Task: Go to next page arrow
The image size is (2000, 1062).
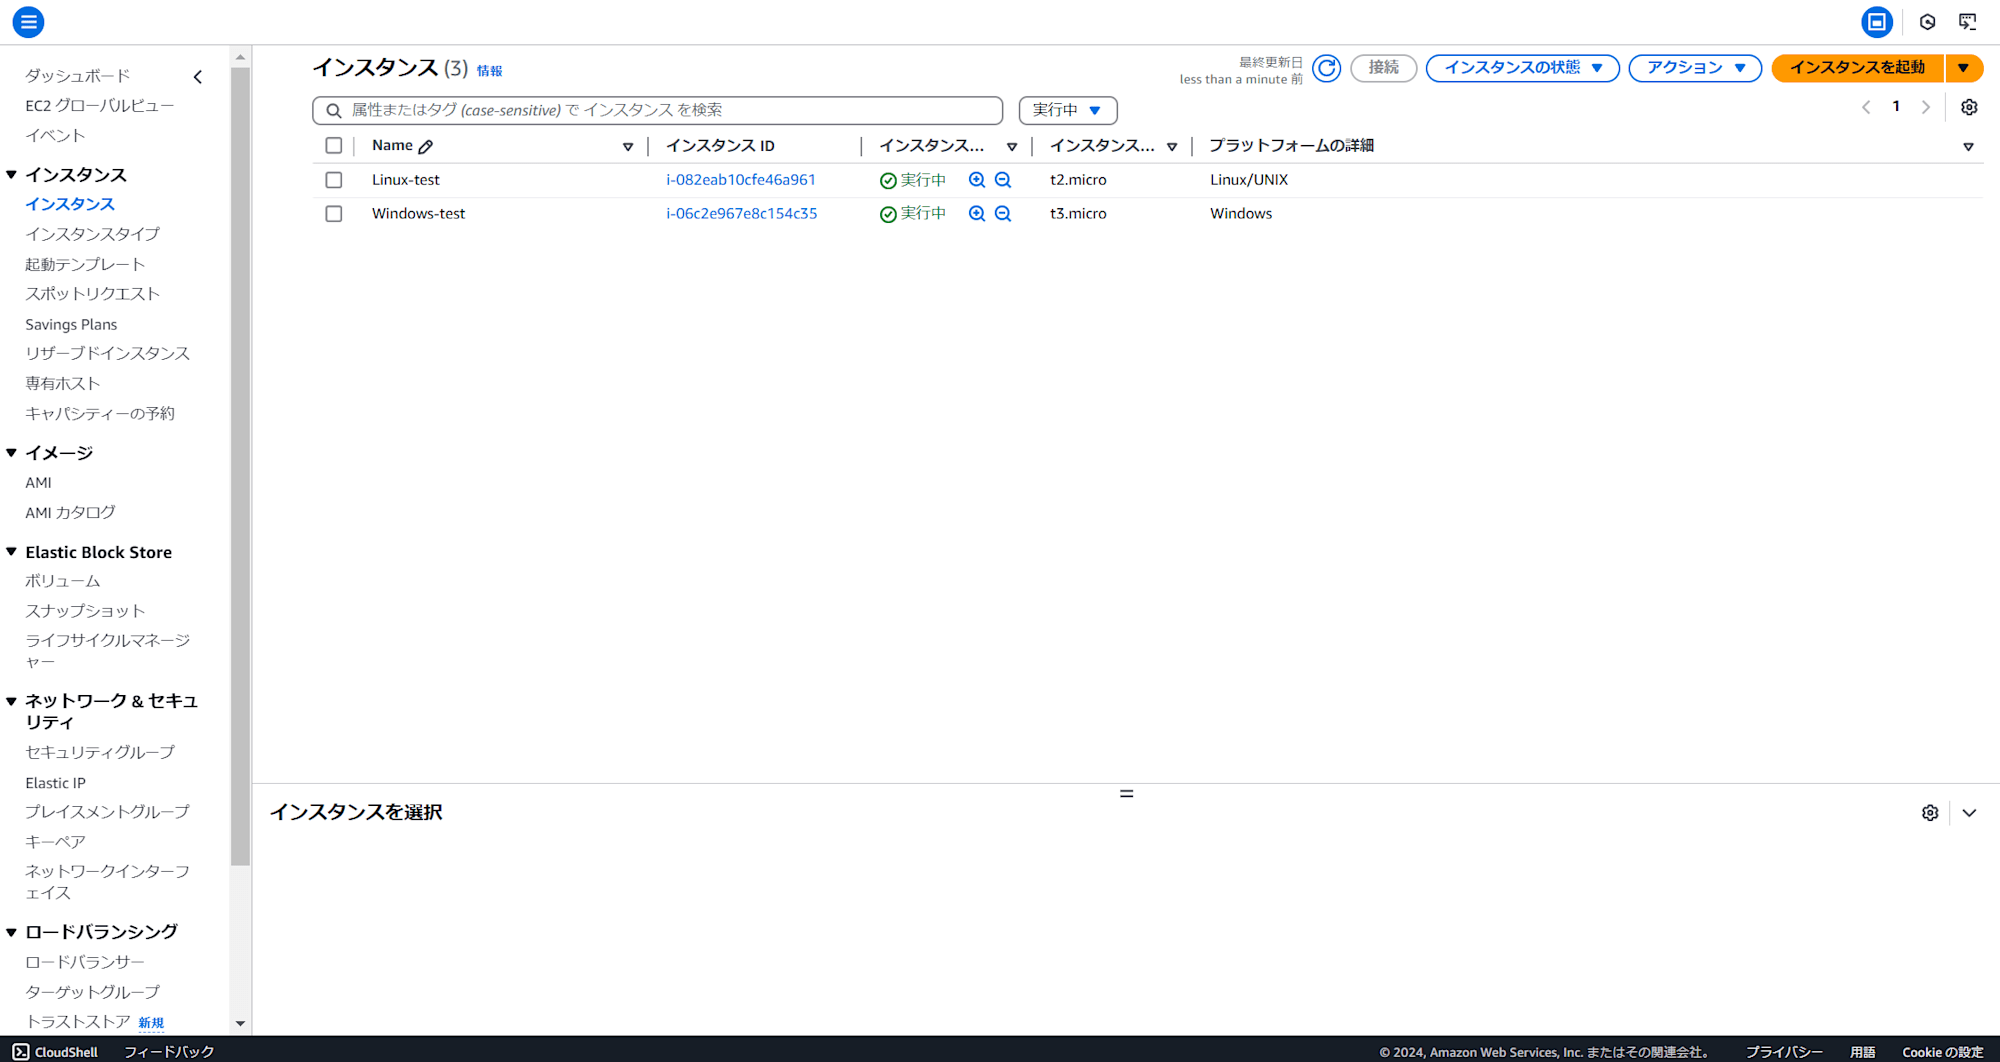Action: [x=1926, y=107]
